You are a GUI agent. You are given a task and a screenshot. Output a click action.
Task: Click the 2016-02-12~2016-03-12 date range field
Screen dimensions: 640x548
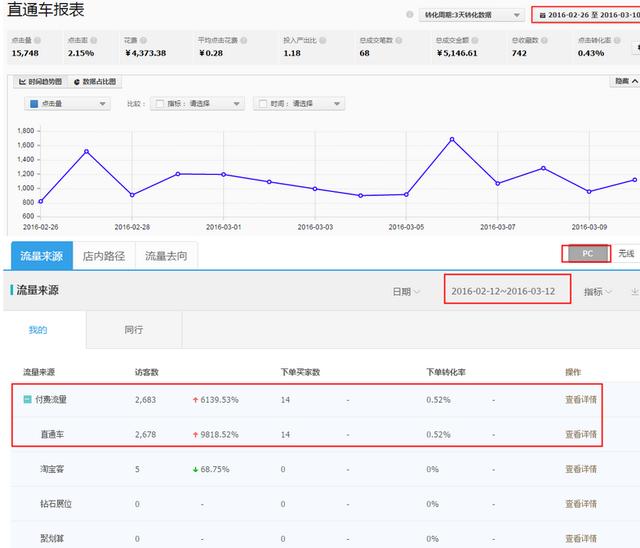(510, 292)
